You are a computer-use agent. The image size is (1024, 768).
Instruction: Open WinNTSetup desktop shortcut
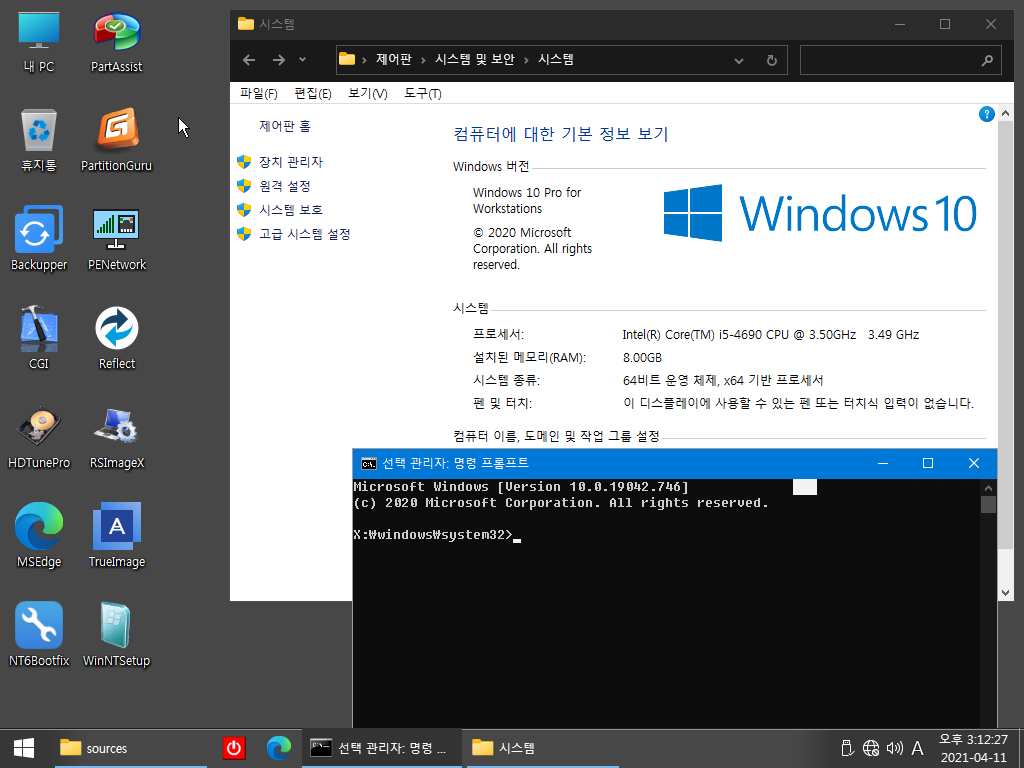(x=116, y=634)
